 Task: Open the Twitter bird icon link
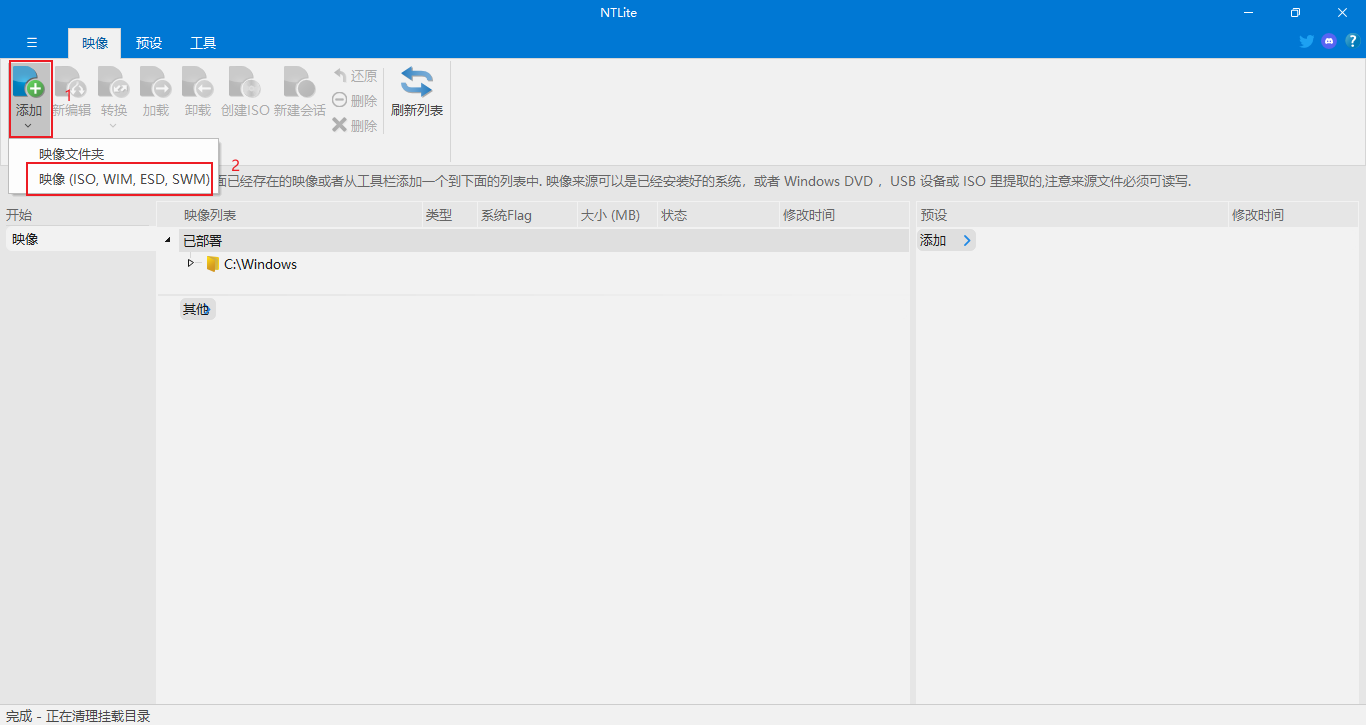(x=1306, y=41)
